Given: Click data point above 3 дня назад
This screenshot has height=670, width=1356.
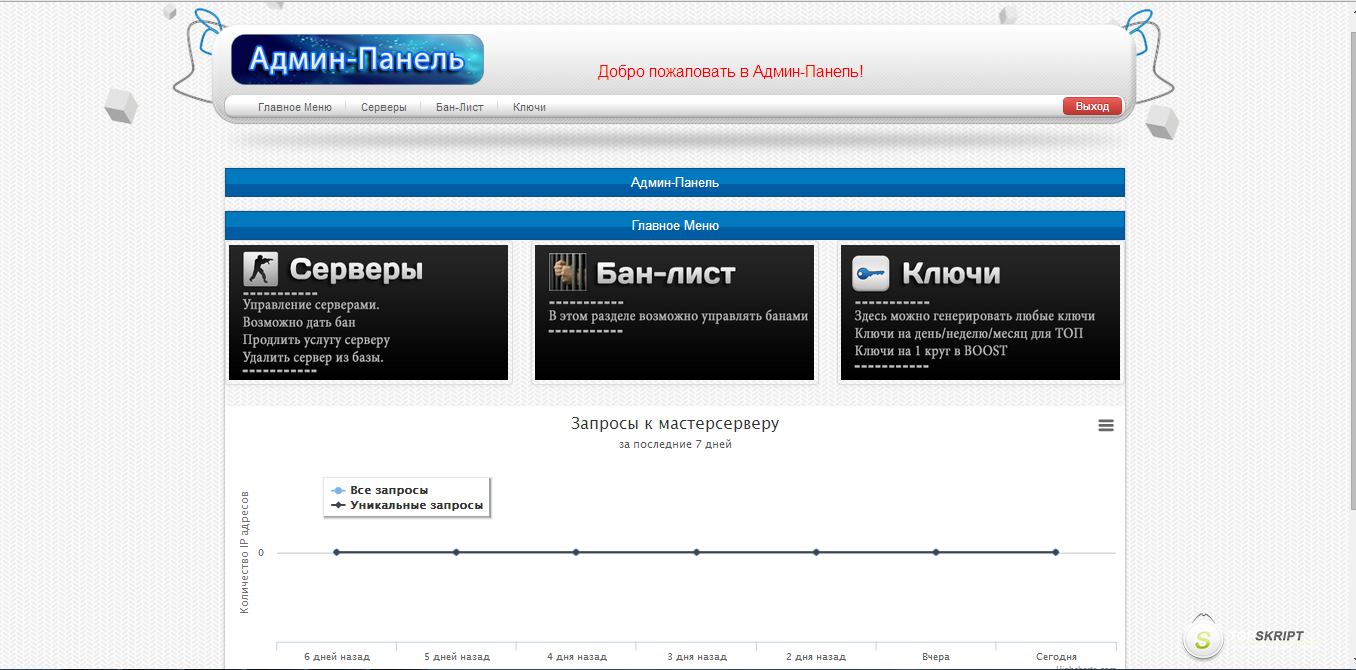Looking at the screenshot, I should tap(696, 552).
